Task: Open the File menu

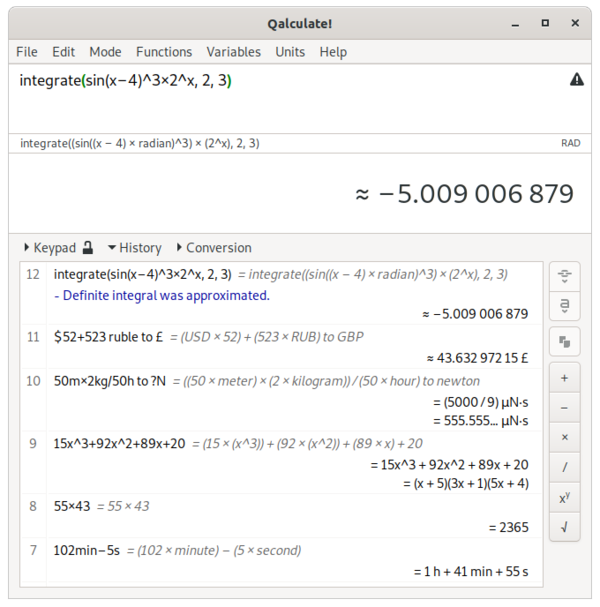Action: [27, 52]
